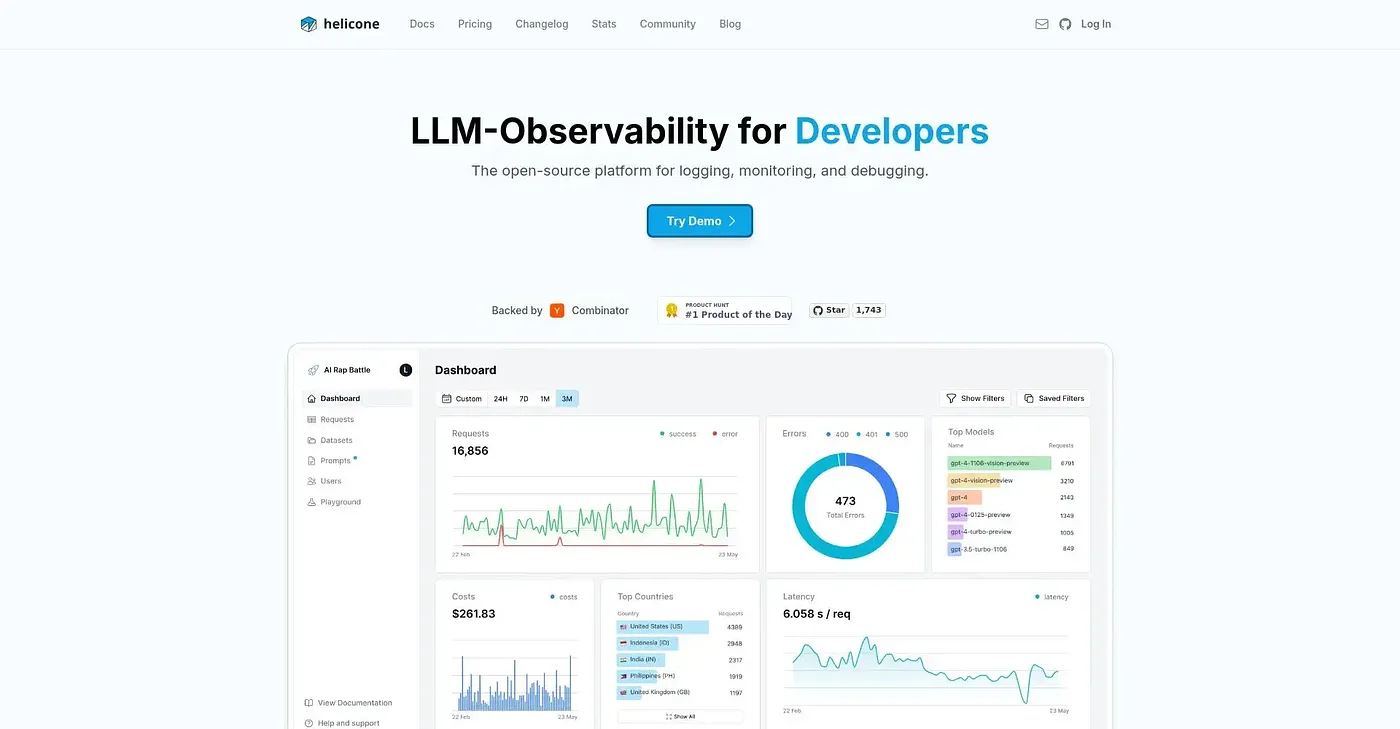Viewport: 1400px width, 729px height.
Task: Open the GitHub icon in the top navigation
Action: (x=1065, y=24)
